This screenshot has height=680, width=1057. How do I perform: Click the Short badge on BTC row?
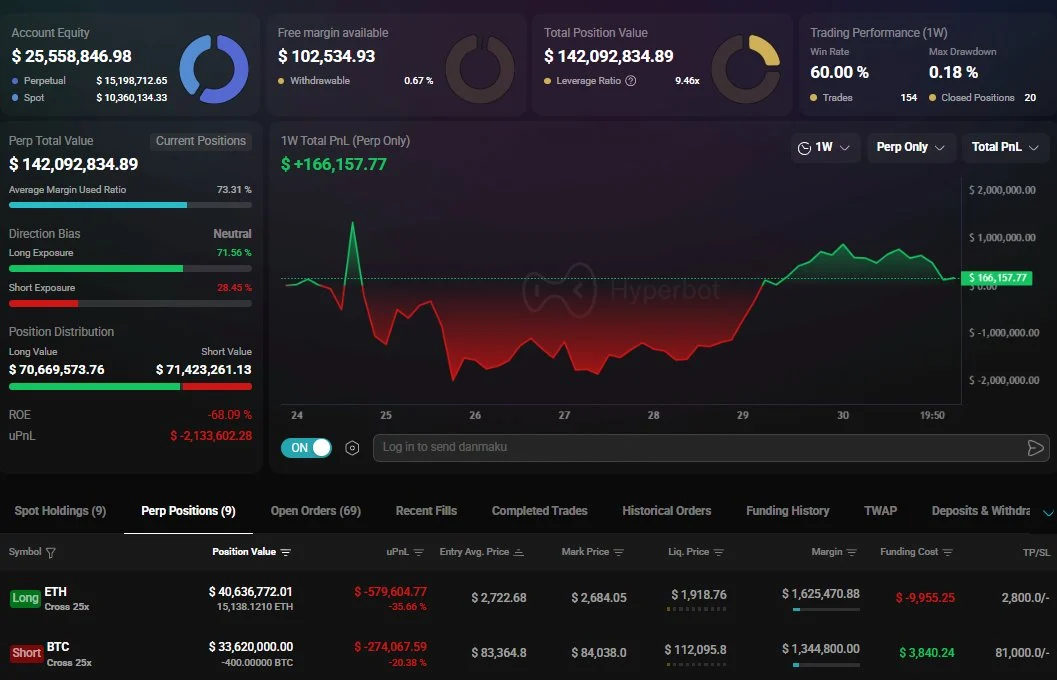pyautogui.click(x=26, y=653)
